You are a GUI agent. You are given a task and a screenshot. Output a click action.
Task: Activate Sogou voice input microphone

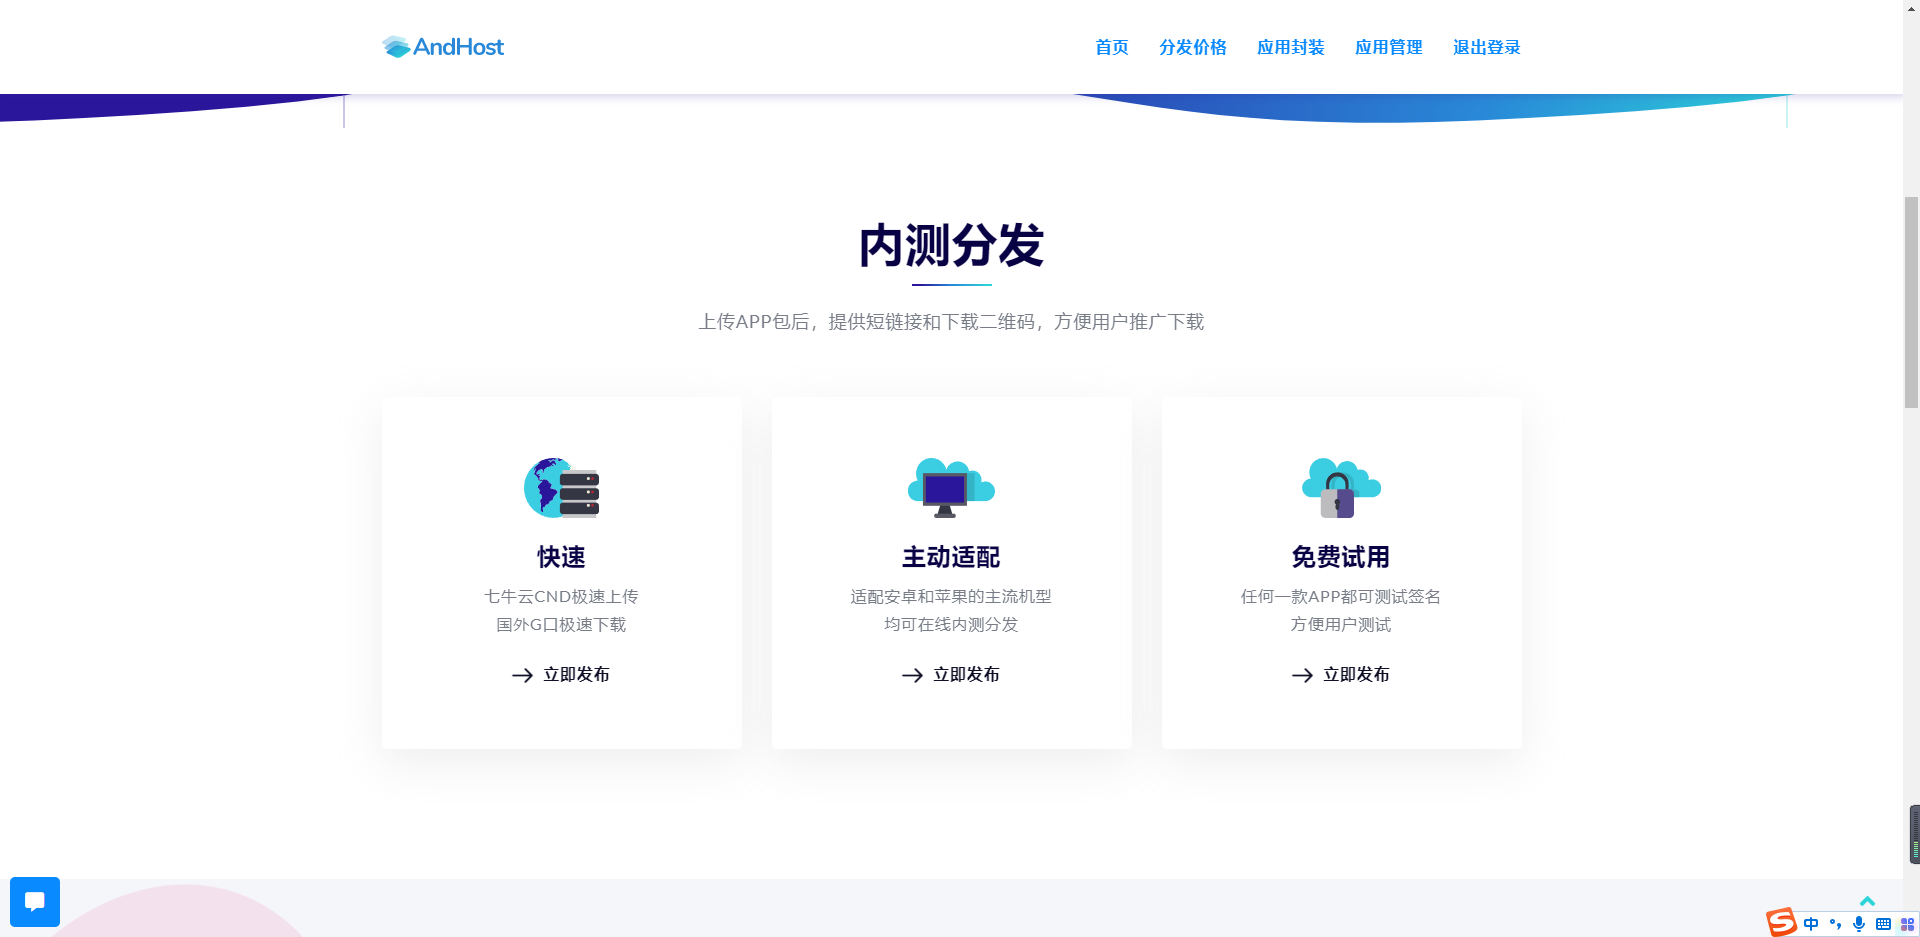point(1859,924)
